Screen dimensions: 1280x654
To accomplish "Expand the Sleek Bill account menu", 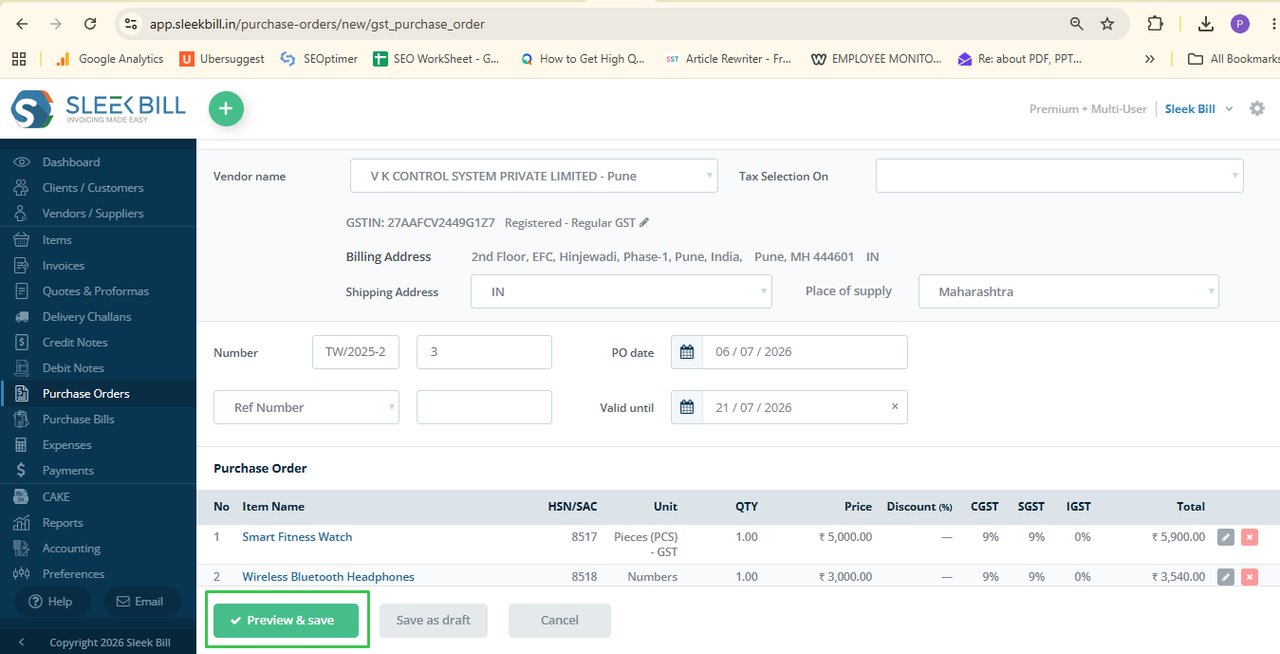I will pyautogui.click(x=1199, y=109).
